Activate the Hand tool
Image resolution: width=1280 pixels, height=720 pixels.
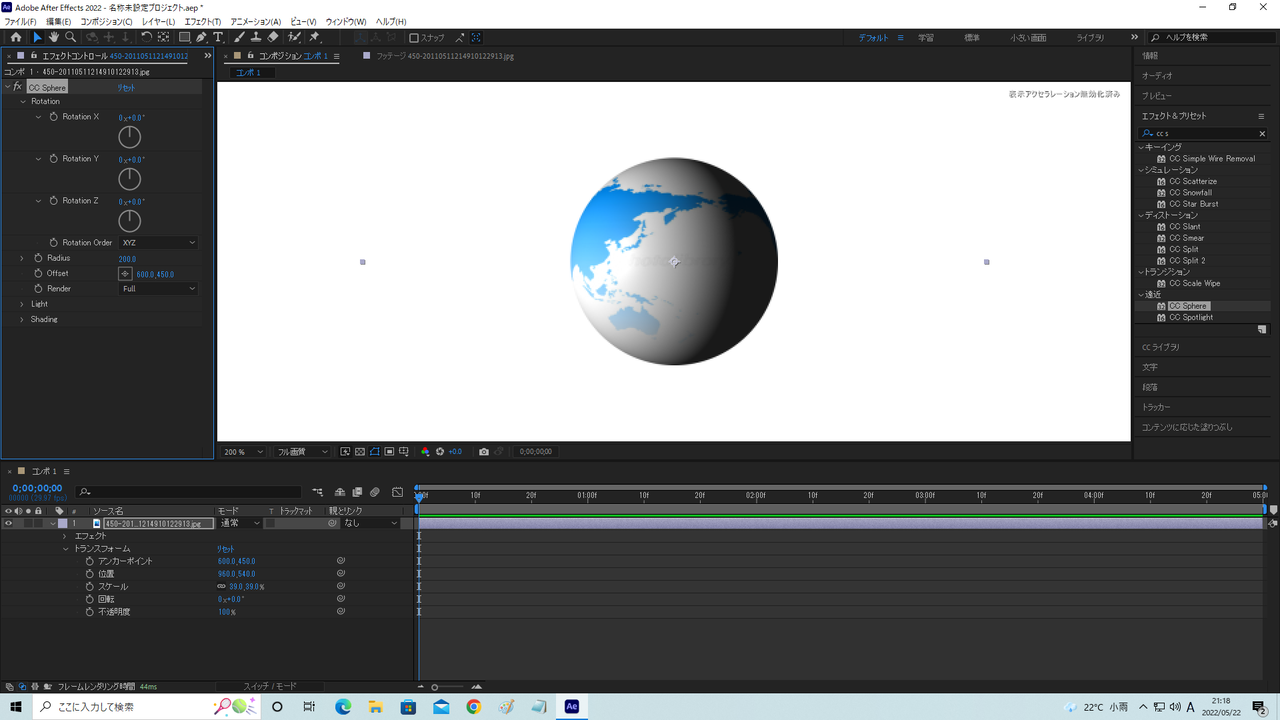[54, 37]
